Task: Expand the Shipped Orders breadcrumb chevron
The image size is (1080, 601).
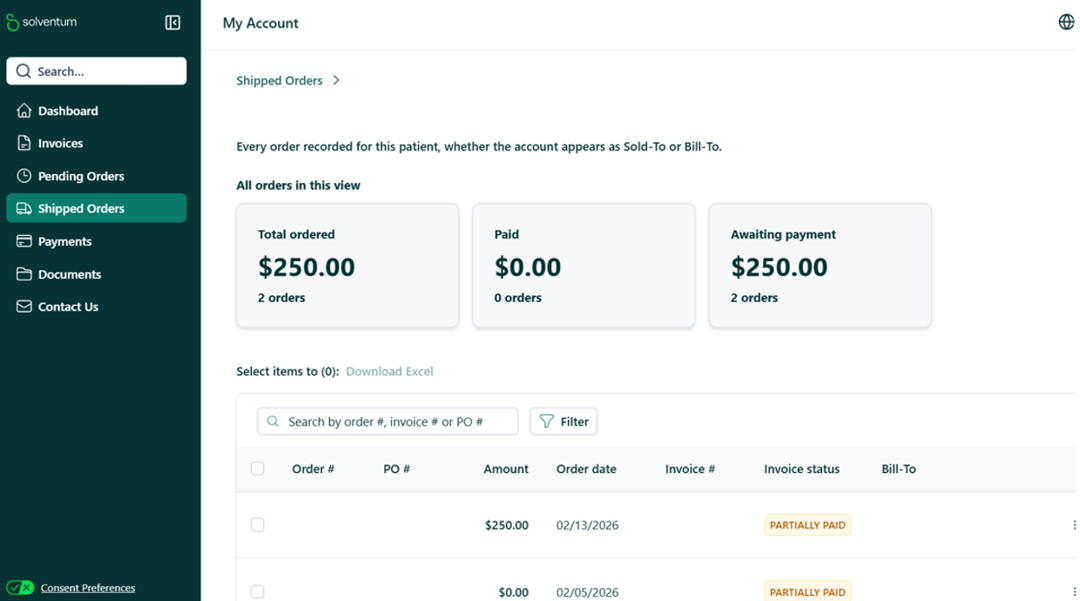Action: coord(336,81)
